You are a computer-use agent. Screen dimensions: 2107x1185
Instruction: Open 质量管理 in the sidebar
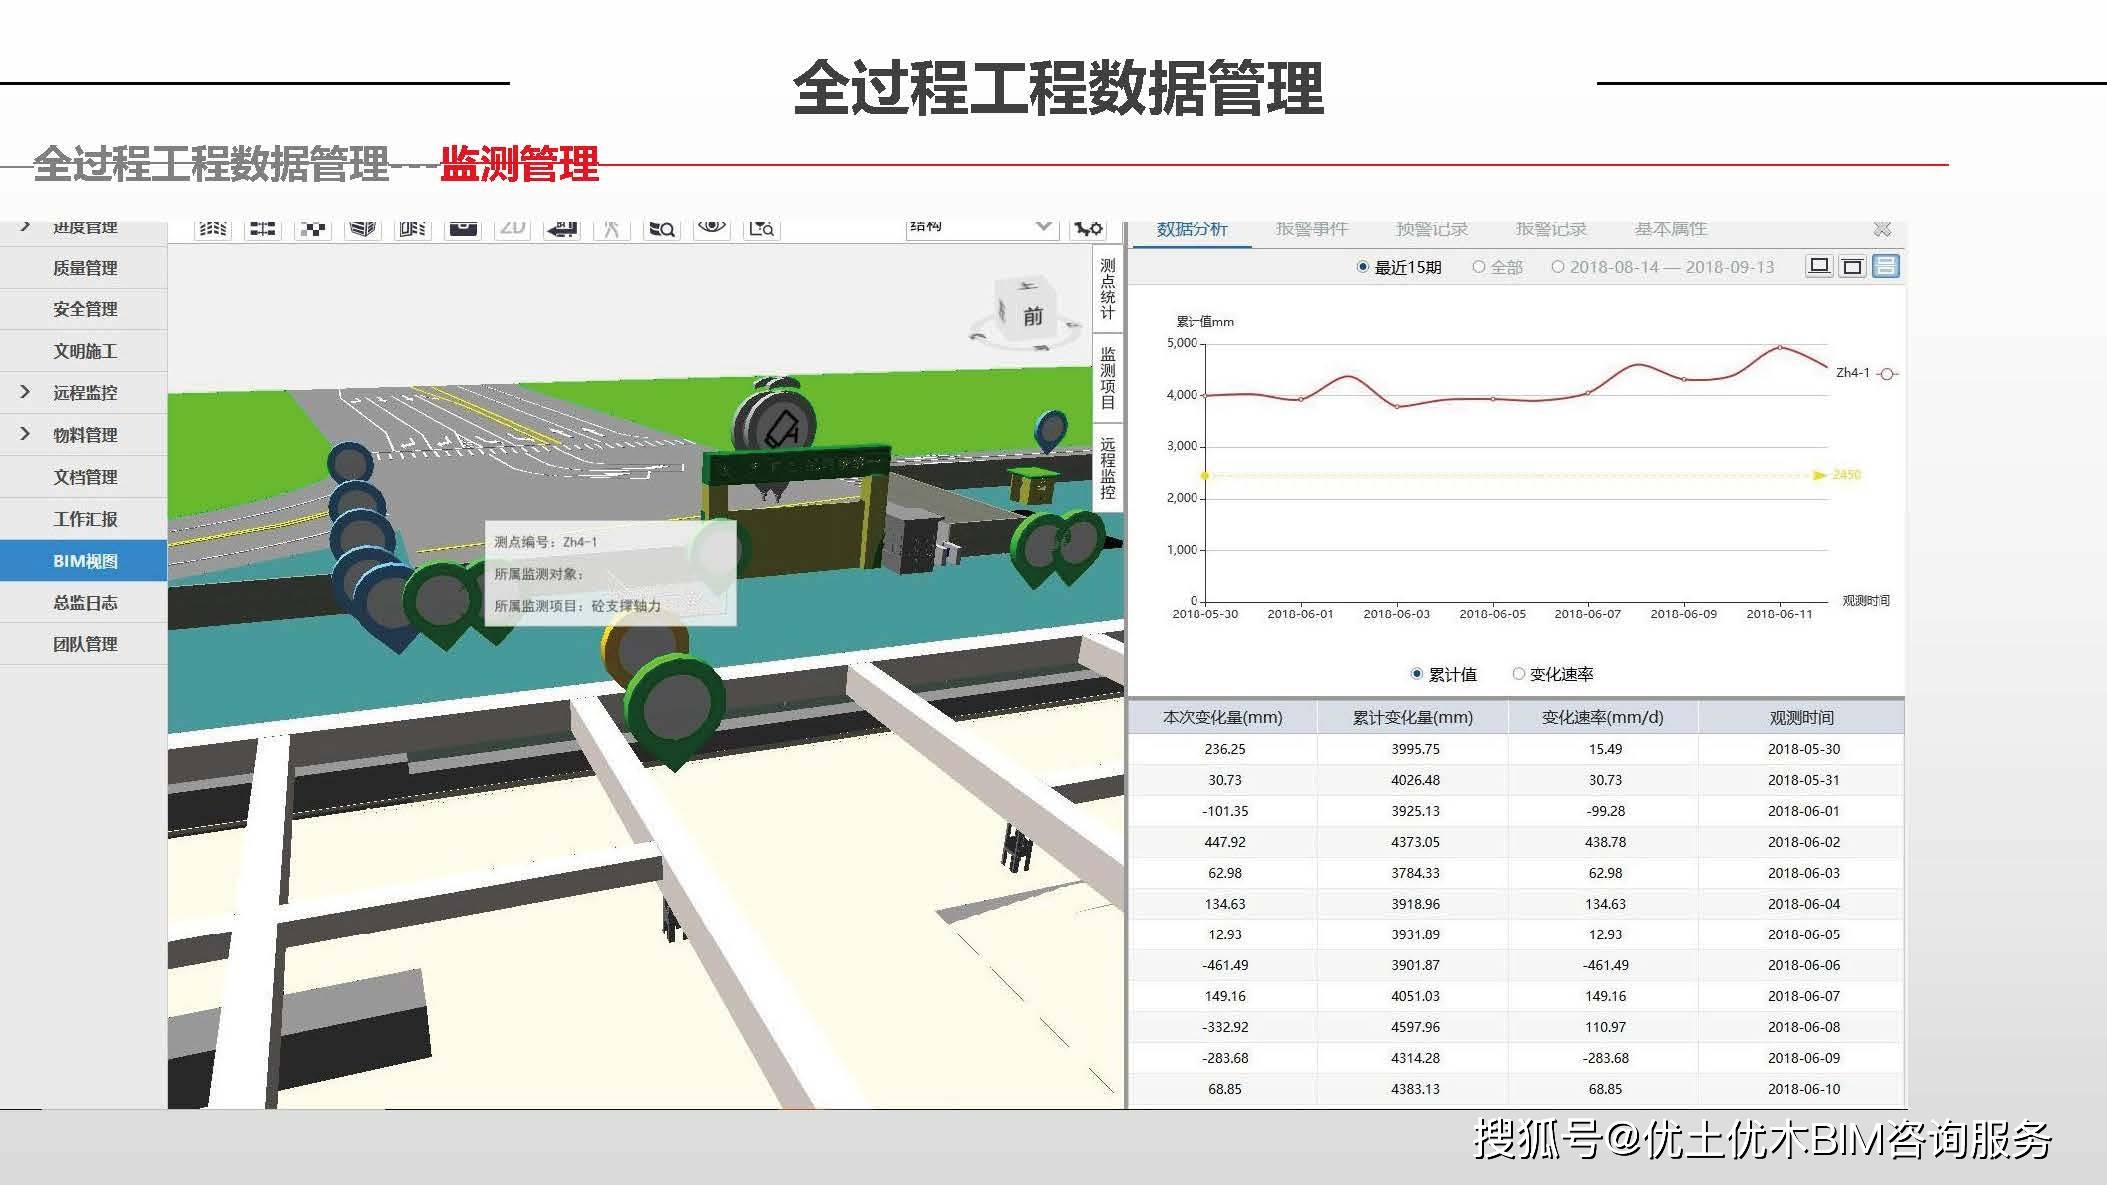84,268
